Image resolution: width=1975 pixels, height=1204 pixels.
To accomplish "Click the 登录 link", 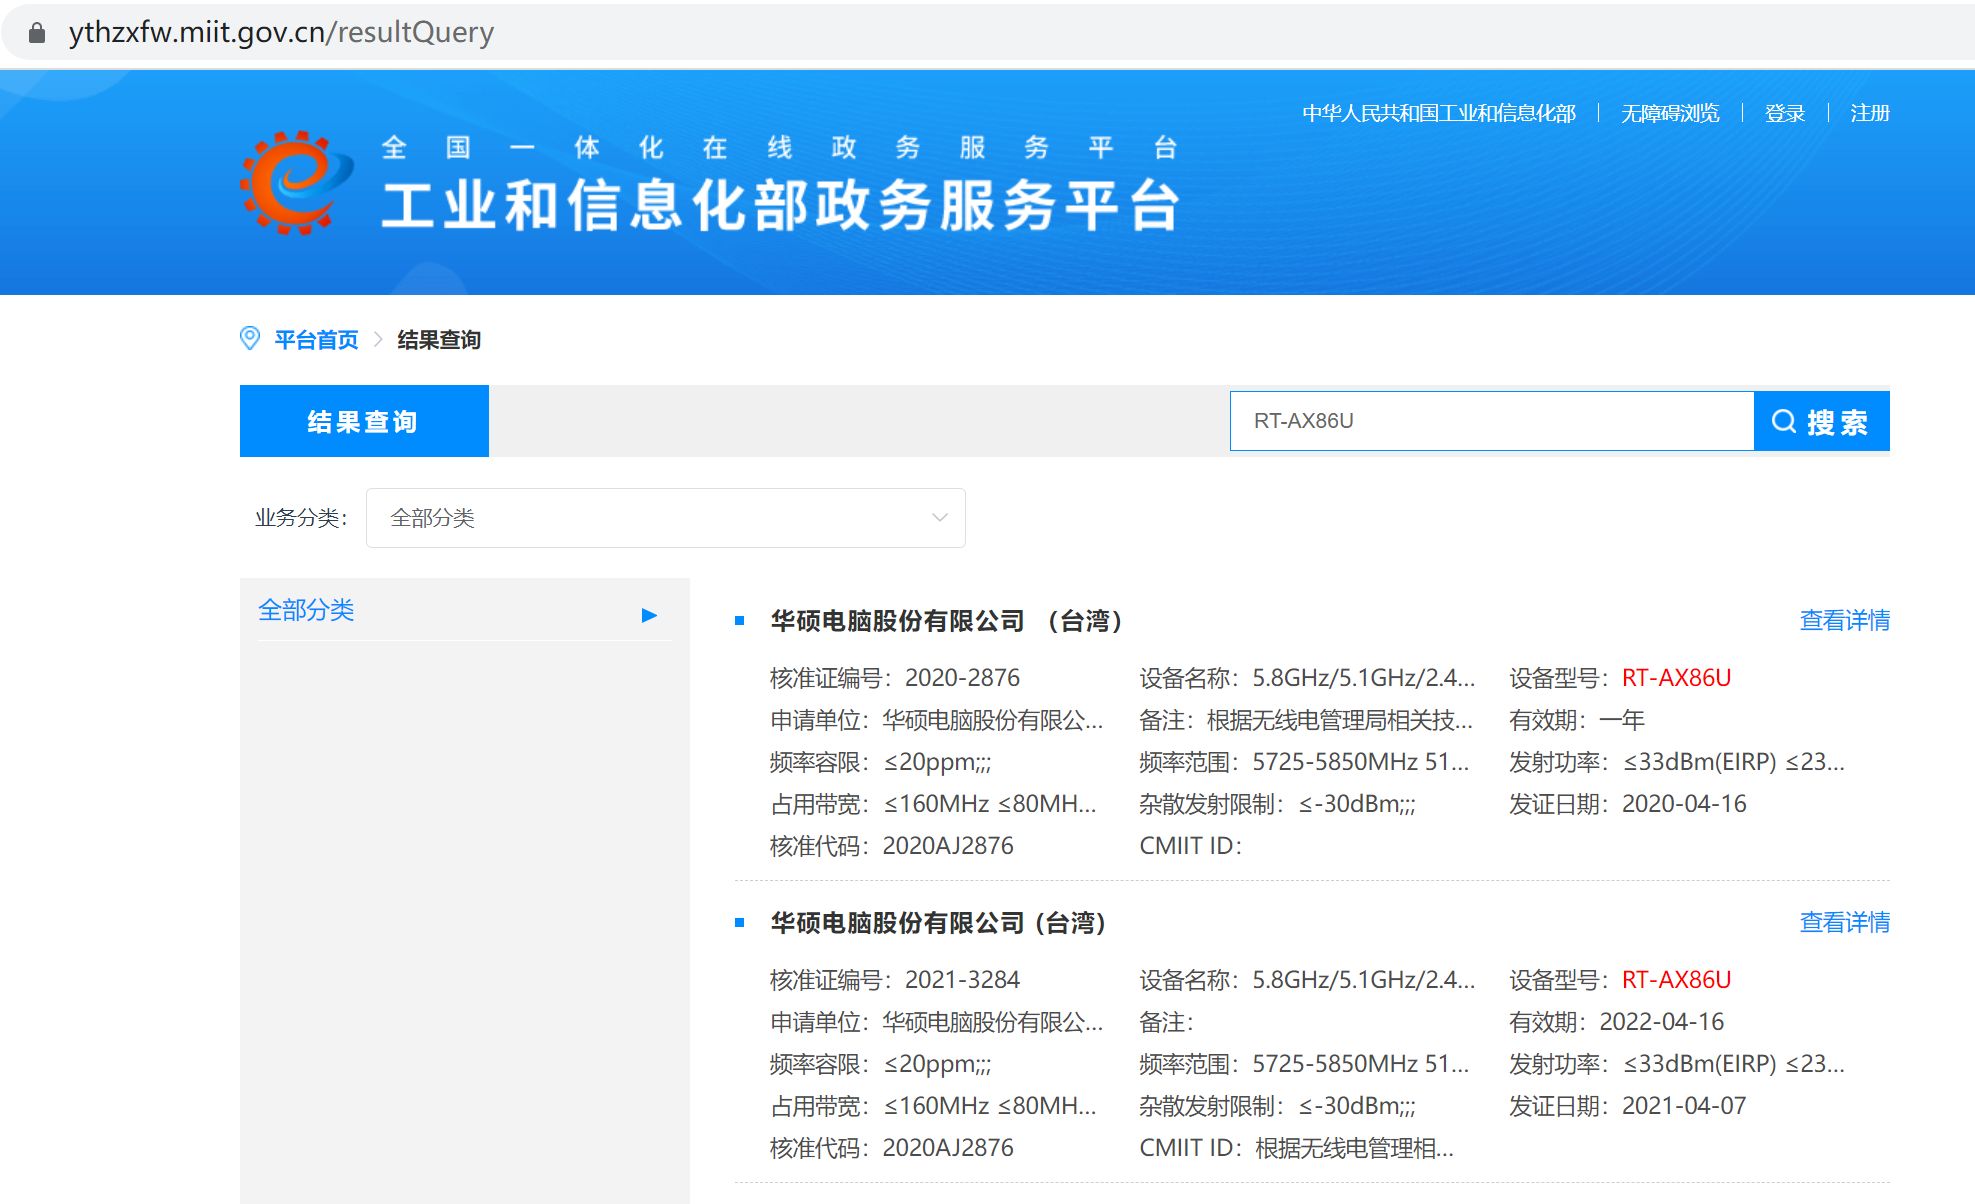I will 1785,113.
